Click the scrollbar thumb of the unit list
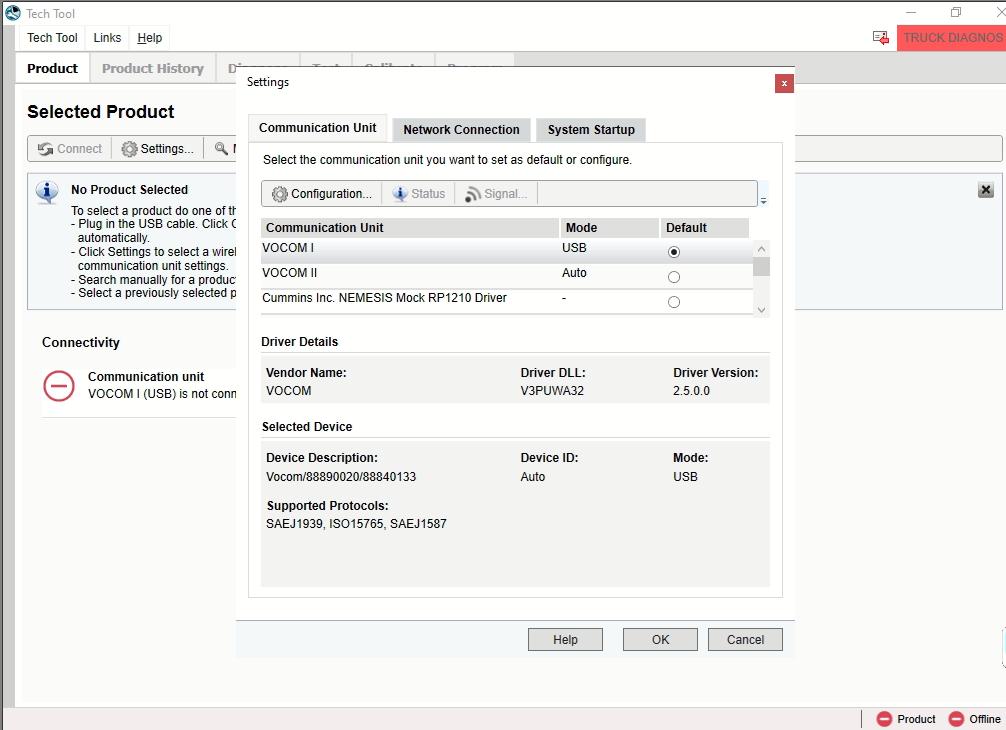Image resolution: width=1006 pixels, height=730 pixels. coord(762,266)
